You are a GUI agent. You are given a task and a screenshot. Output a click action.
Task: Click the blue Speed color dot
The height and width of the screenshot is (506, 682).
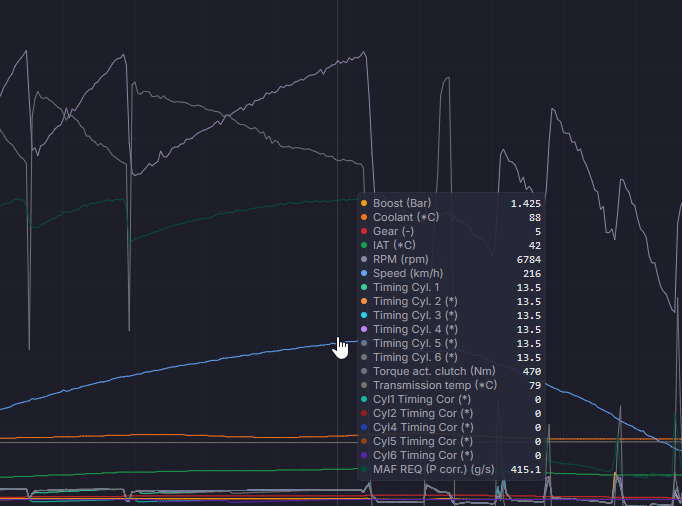click(x=364, y=273)
